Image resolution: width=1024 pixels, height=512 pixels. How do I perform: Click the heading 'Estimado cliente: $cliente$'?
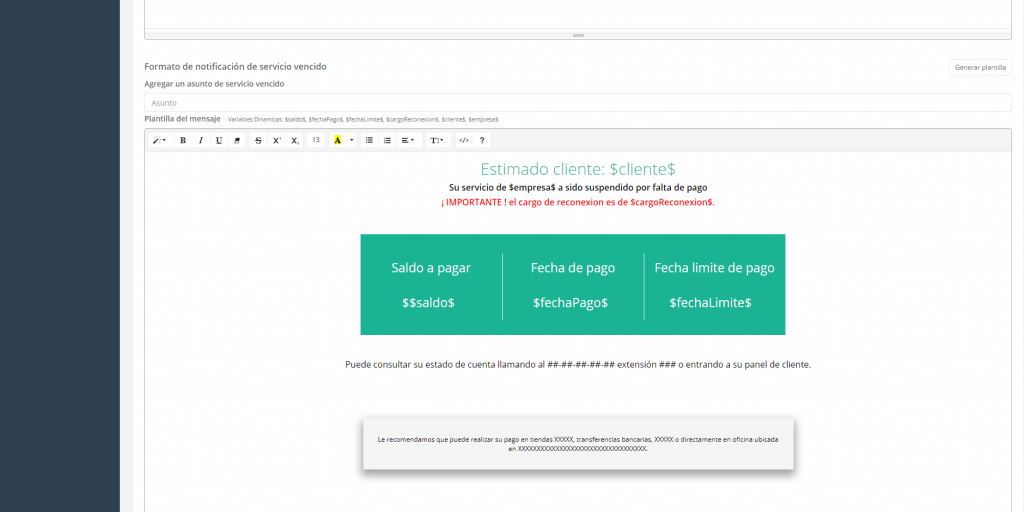578,169
